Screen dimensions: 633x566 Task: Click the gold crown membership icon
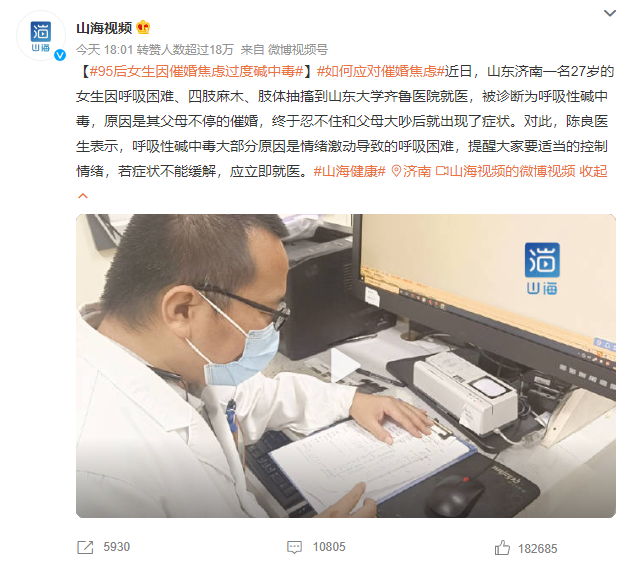click(x=143, y=27)
